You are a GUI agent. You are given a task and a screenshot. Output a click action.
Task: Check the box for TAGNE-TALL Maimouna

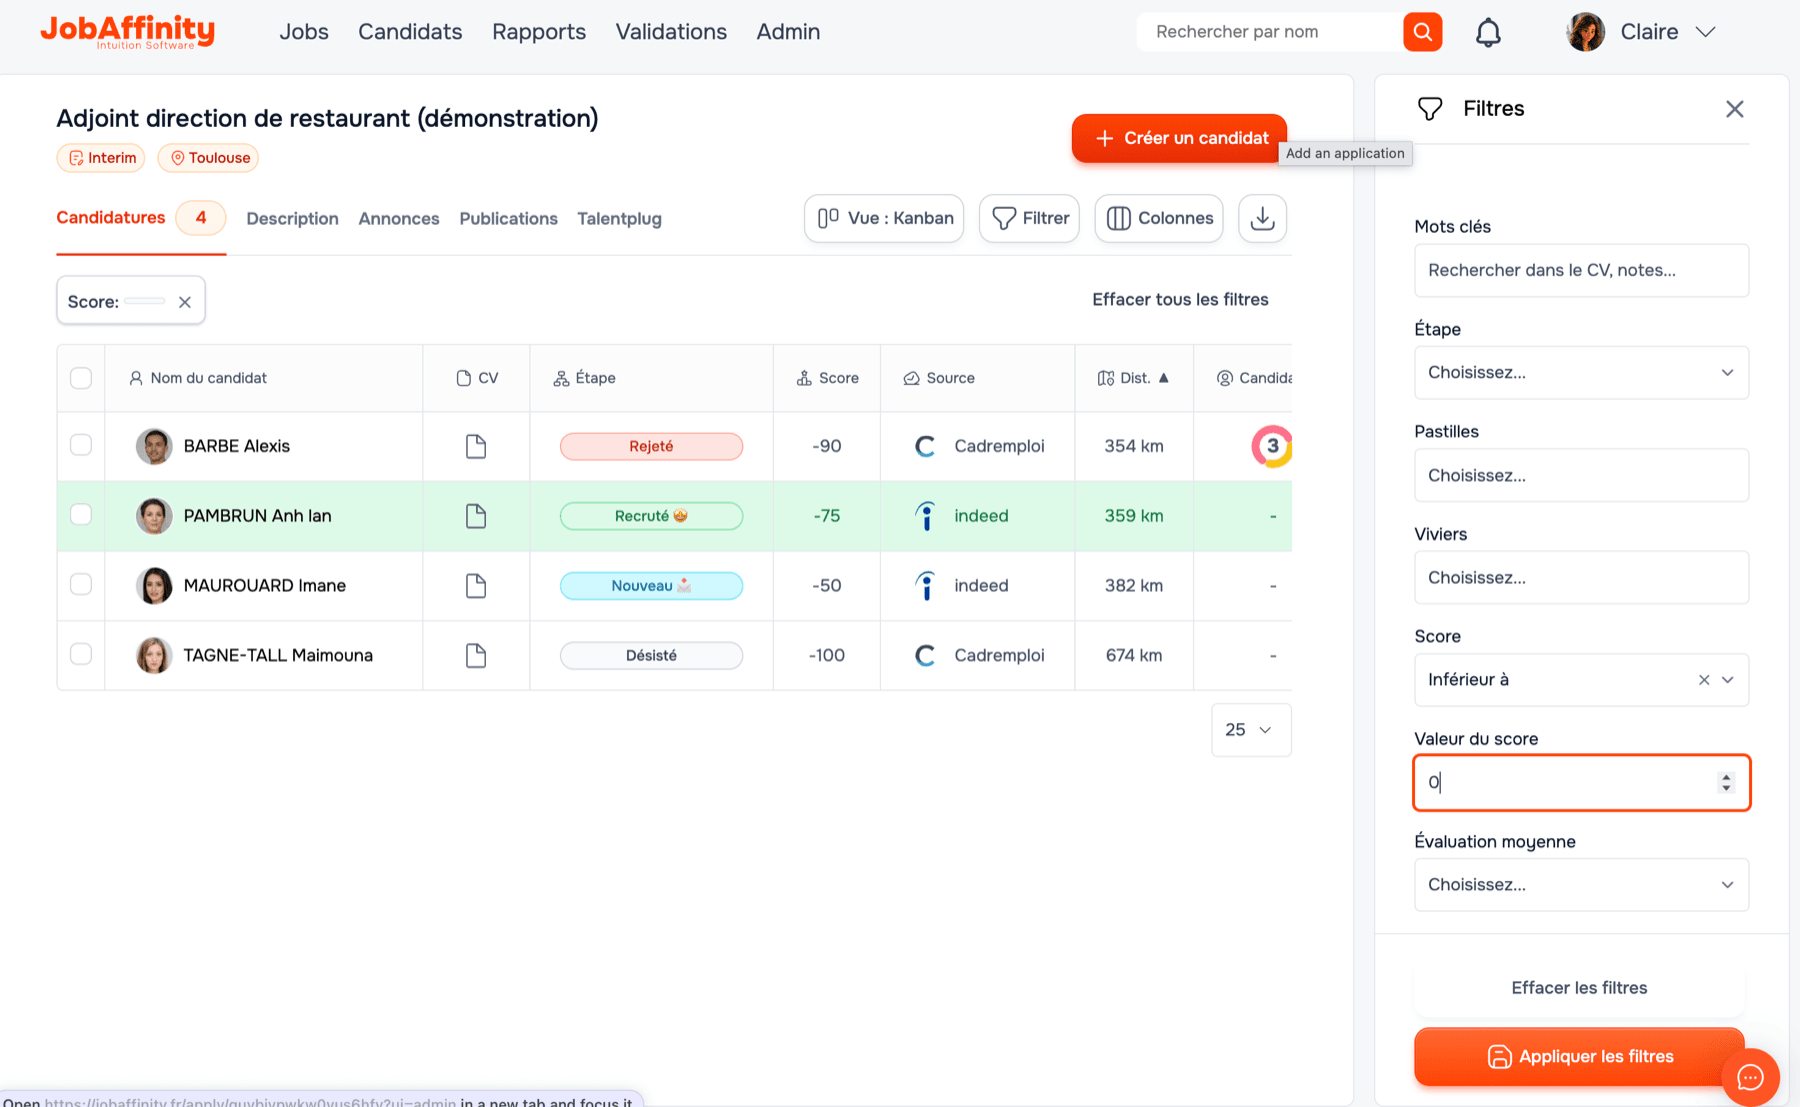[x=81, y=654]
